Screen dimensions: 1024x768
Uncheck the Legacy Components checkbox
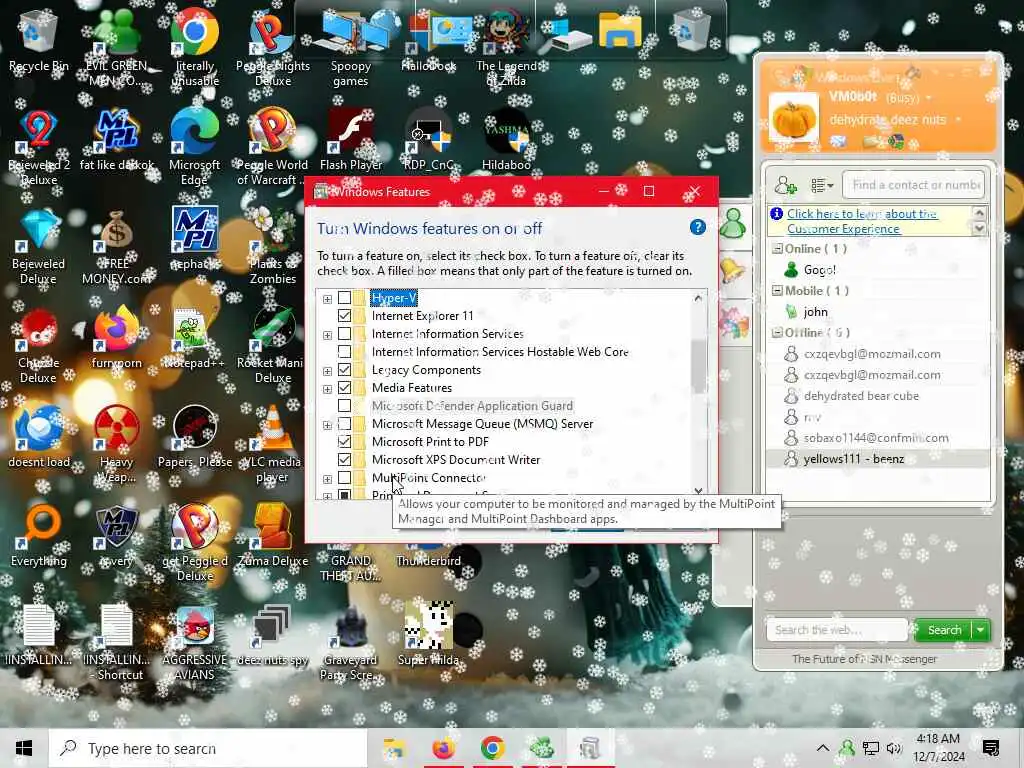tap(344, 370)
